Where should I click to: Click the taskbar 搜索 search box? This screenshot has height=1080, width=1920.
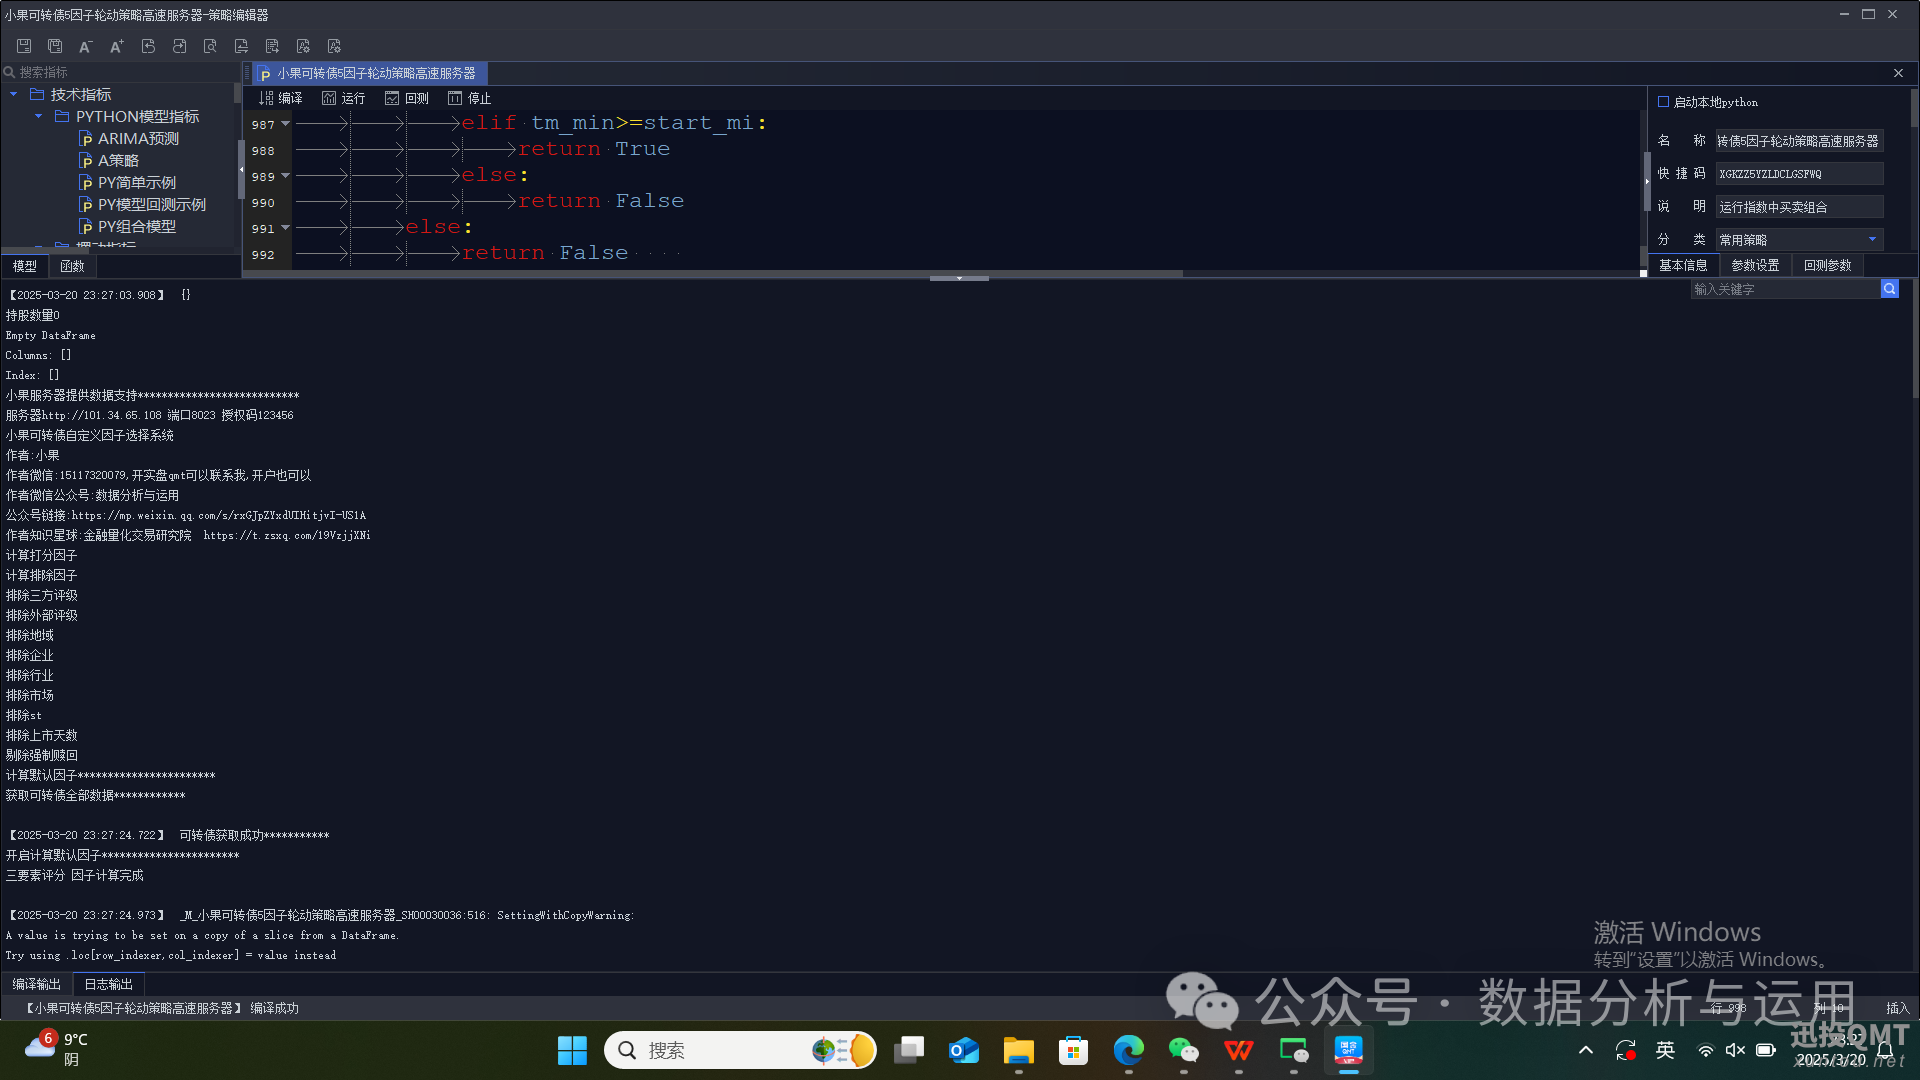tap(740, 1050)
